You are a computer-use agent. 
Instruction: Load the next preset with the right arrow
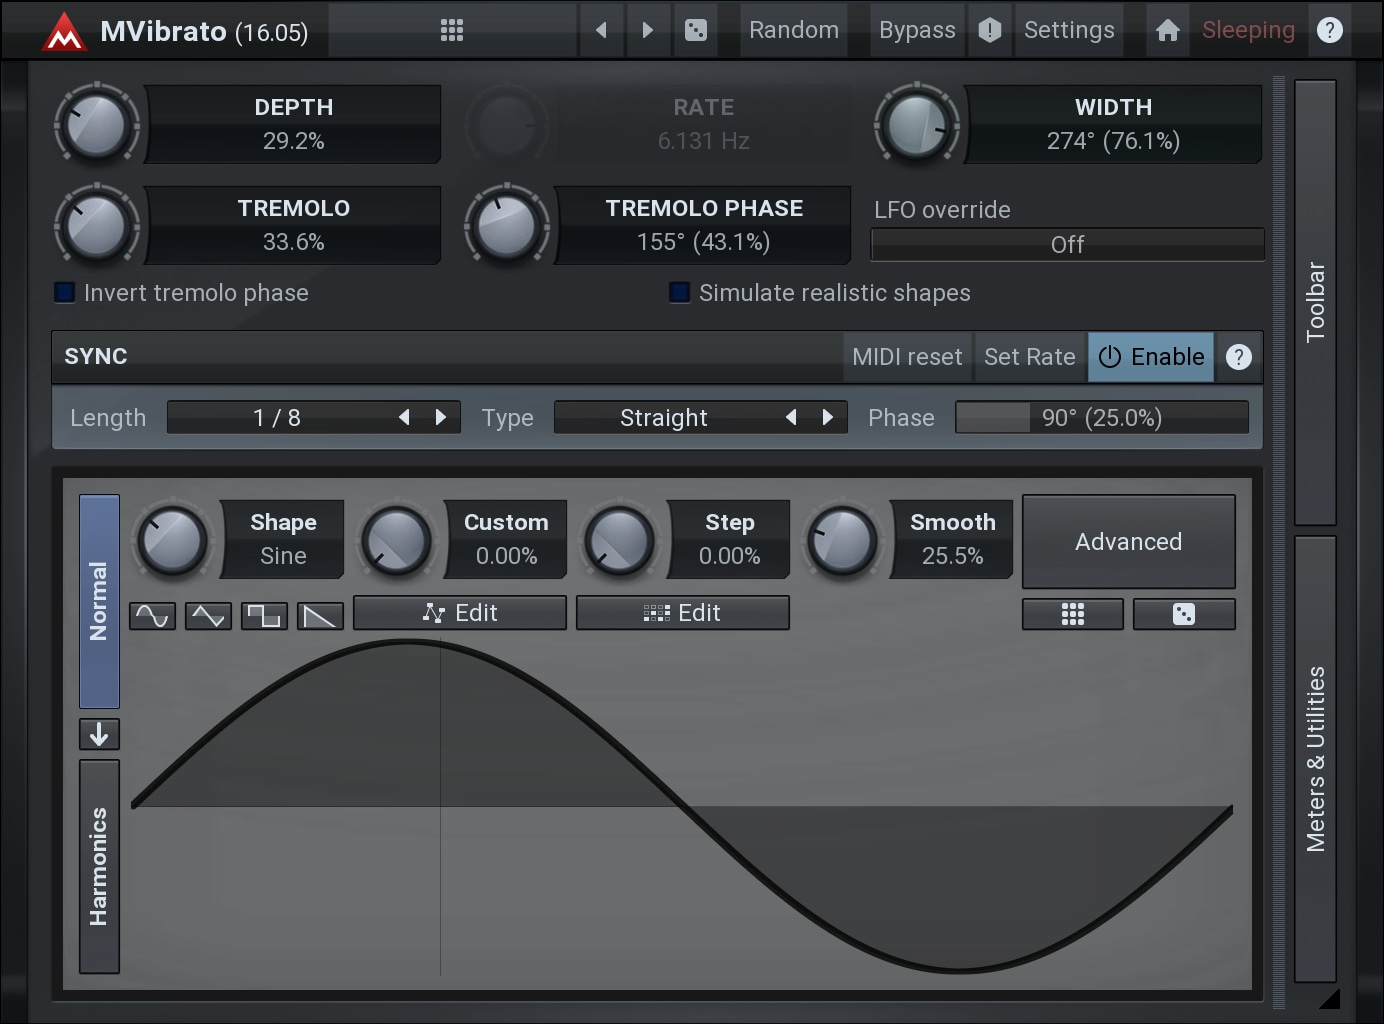[647, 30]
